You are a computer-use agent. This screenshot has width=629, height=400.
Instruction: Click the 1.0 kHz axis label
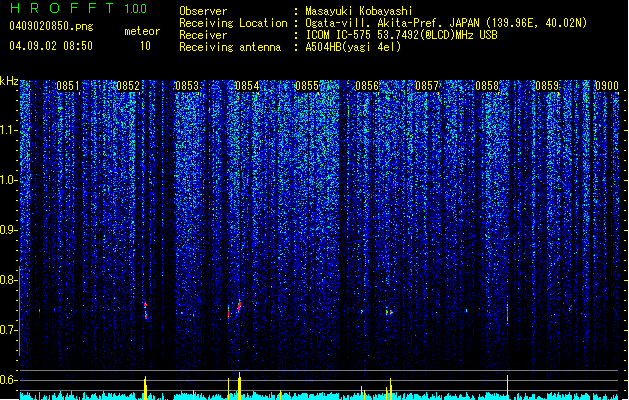coord(9,181)
